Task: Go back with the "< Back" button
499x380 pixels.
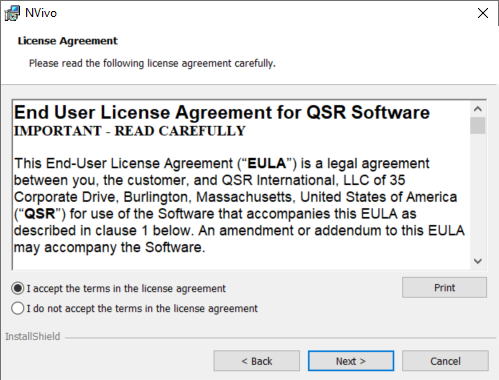Action: [257, 361]
